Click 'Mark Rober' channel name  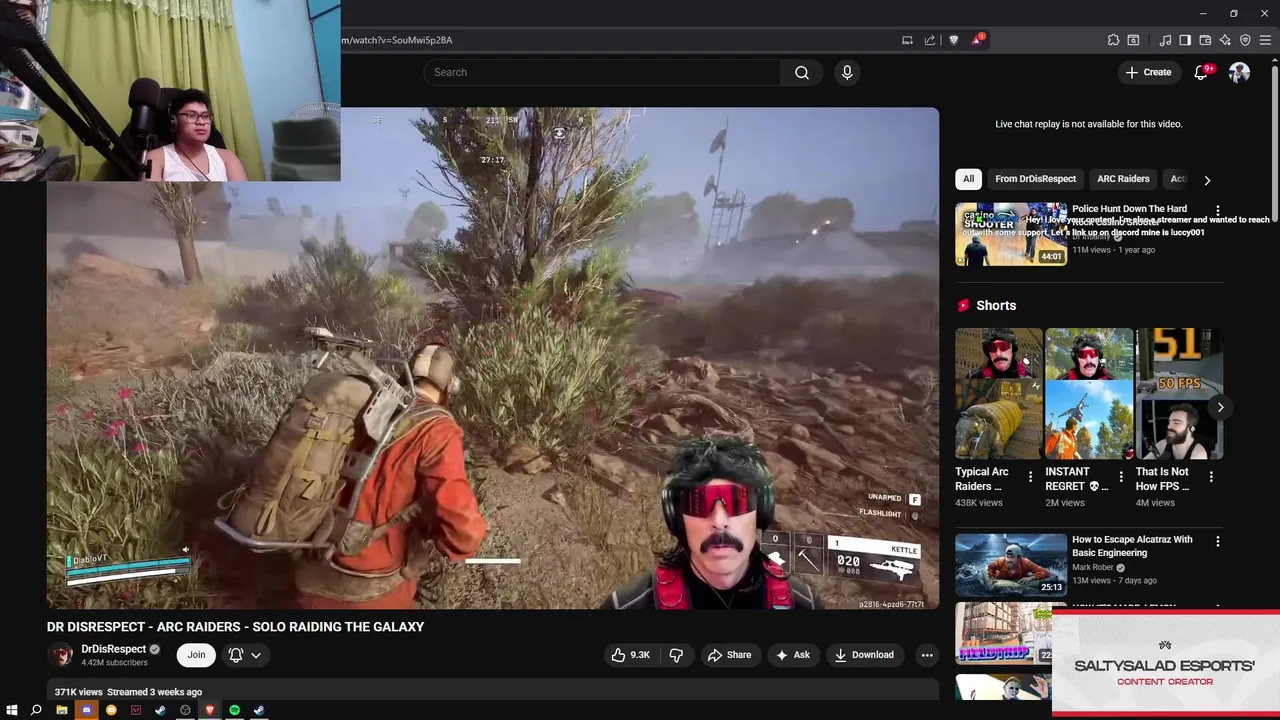pos(1093,568)
